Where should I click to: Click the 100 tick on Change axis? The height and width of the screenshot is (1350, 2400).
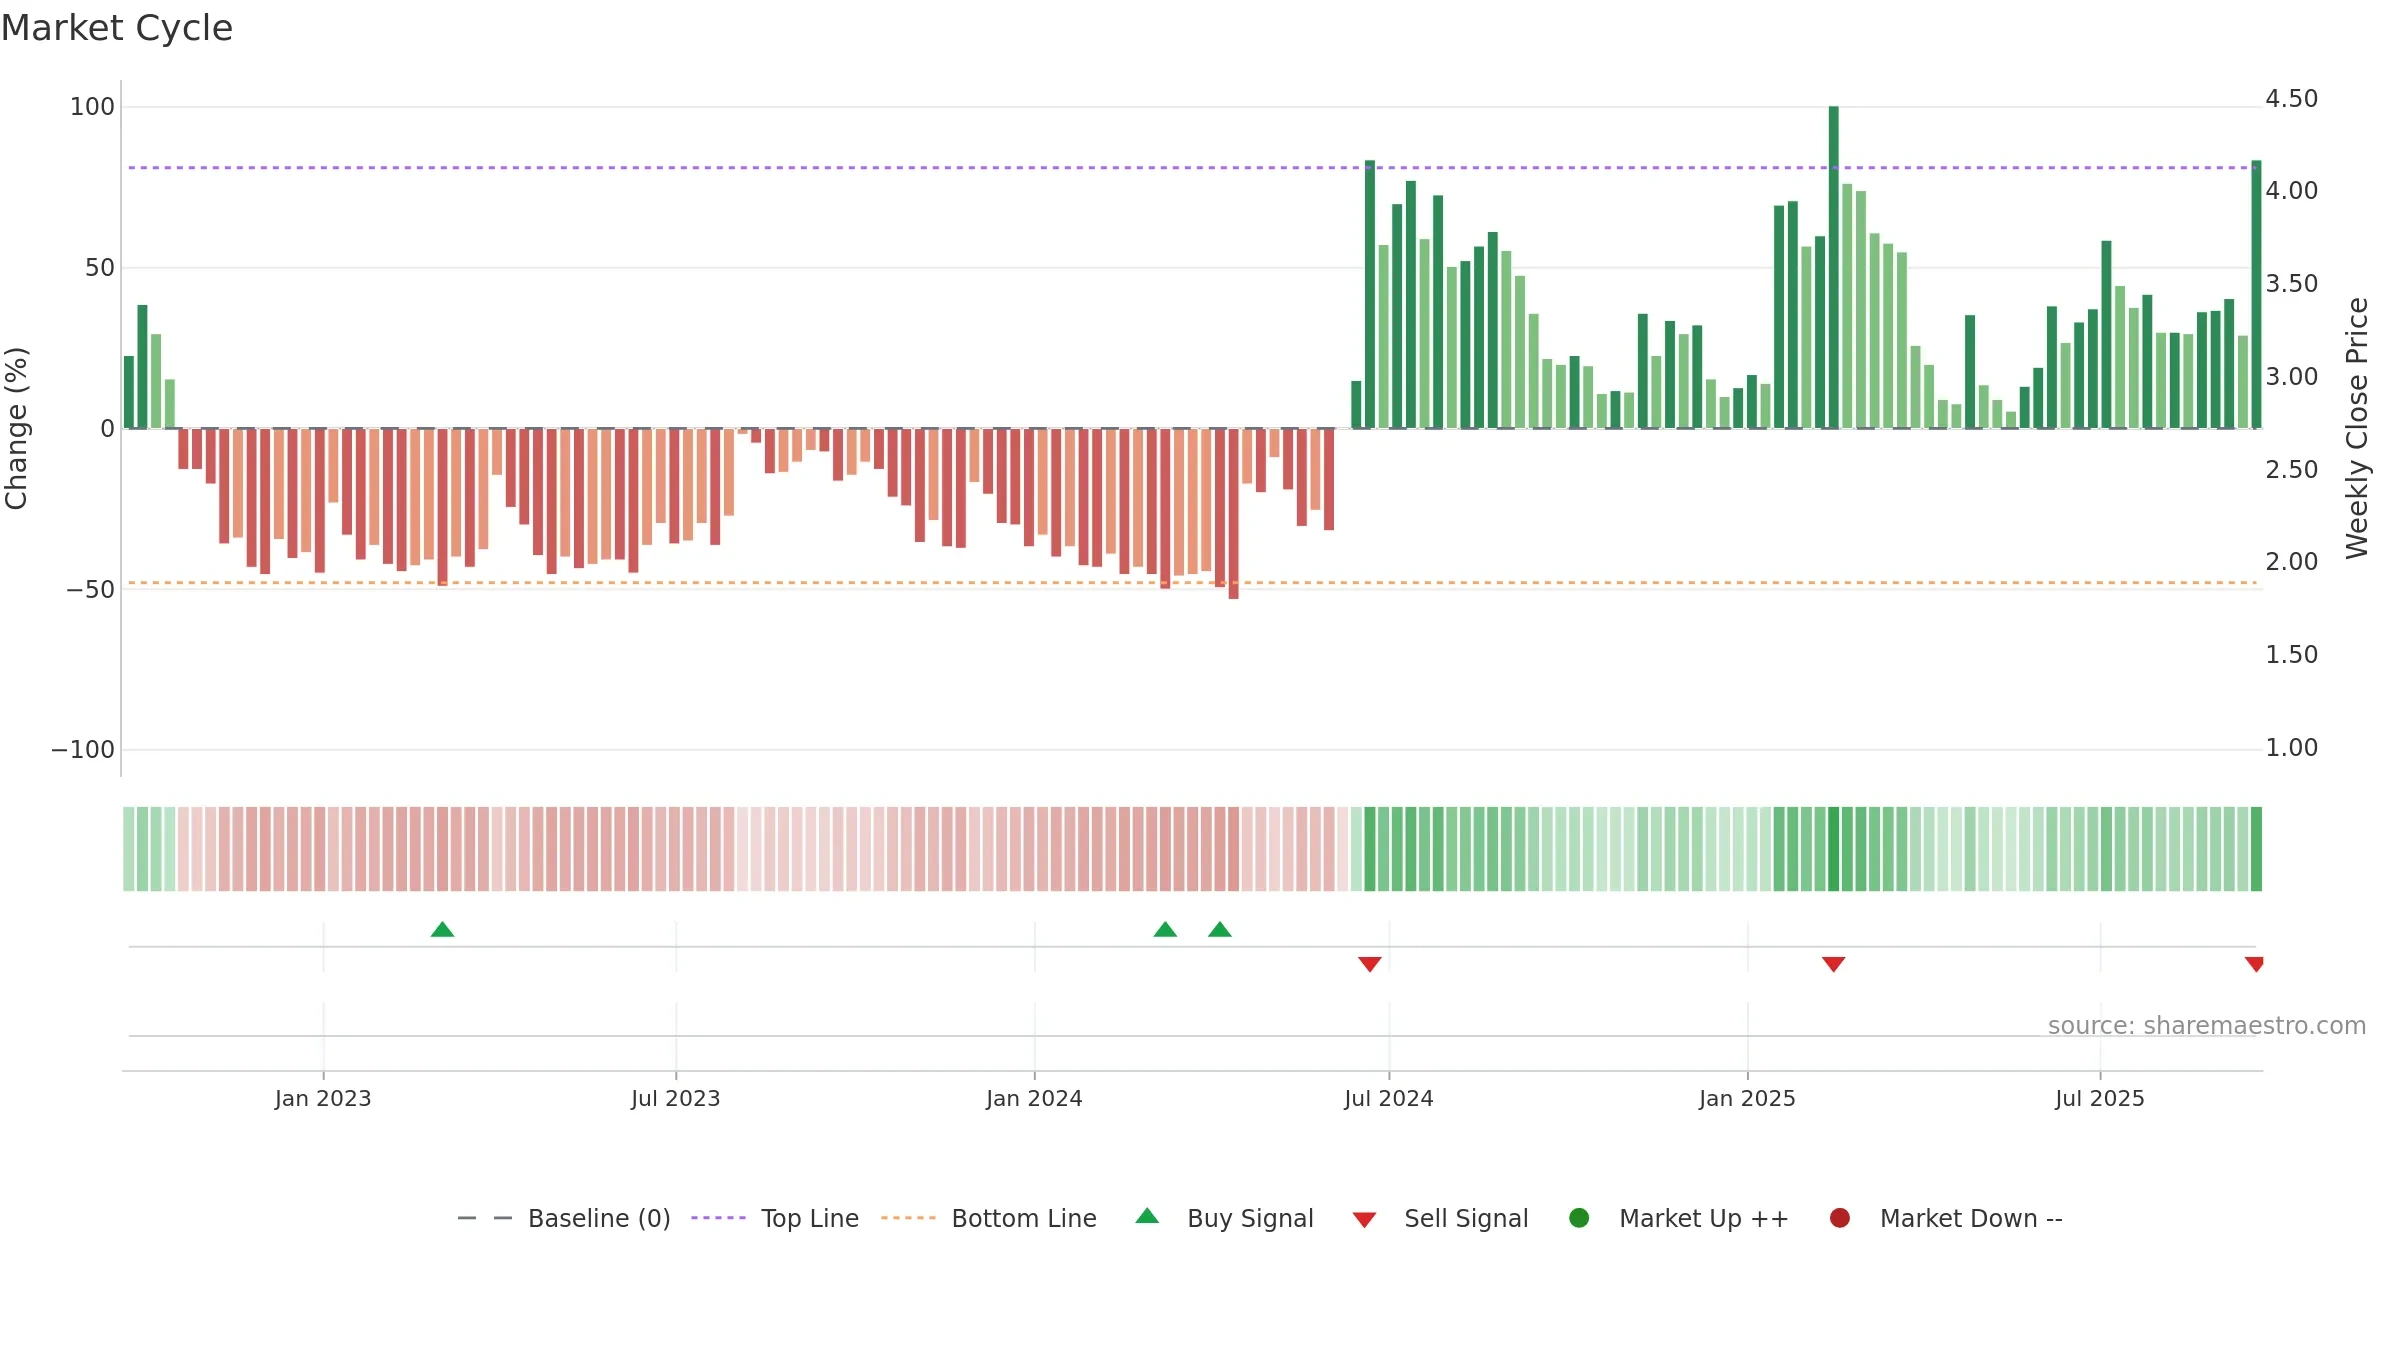(x=92, y=107)
